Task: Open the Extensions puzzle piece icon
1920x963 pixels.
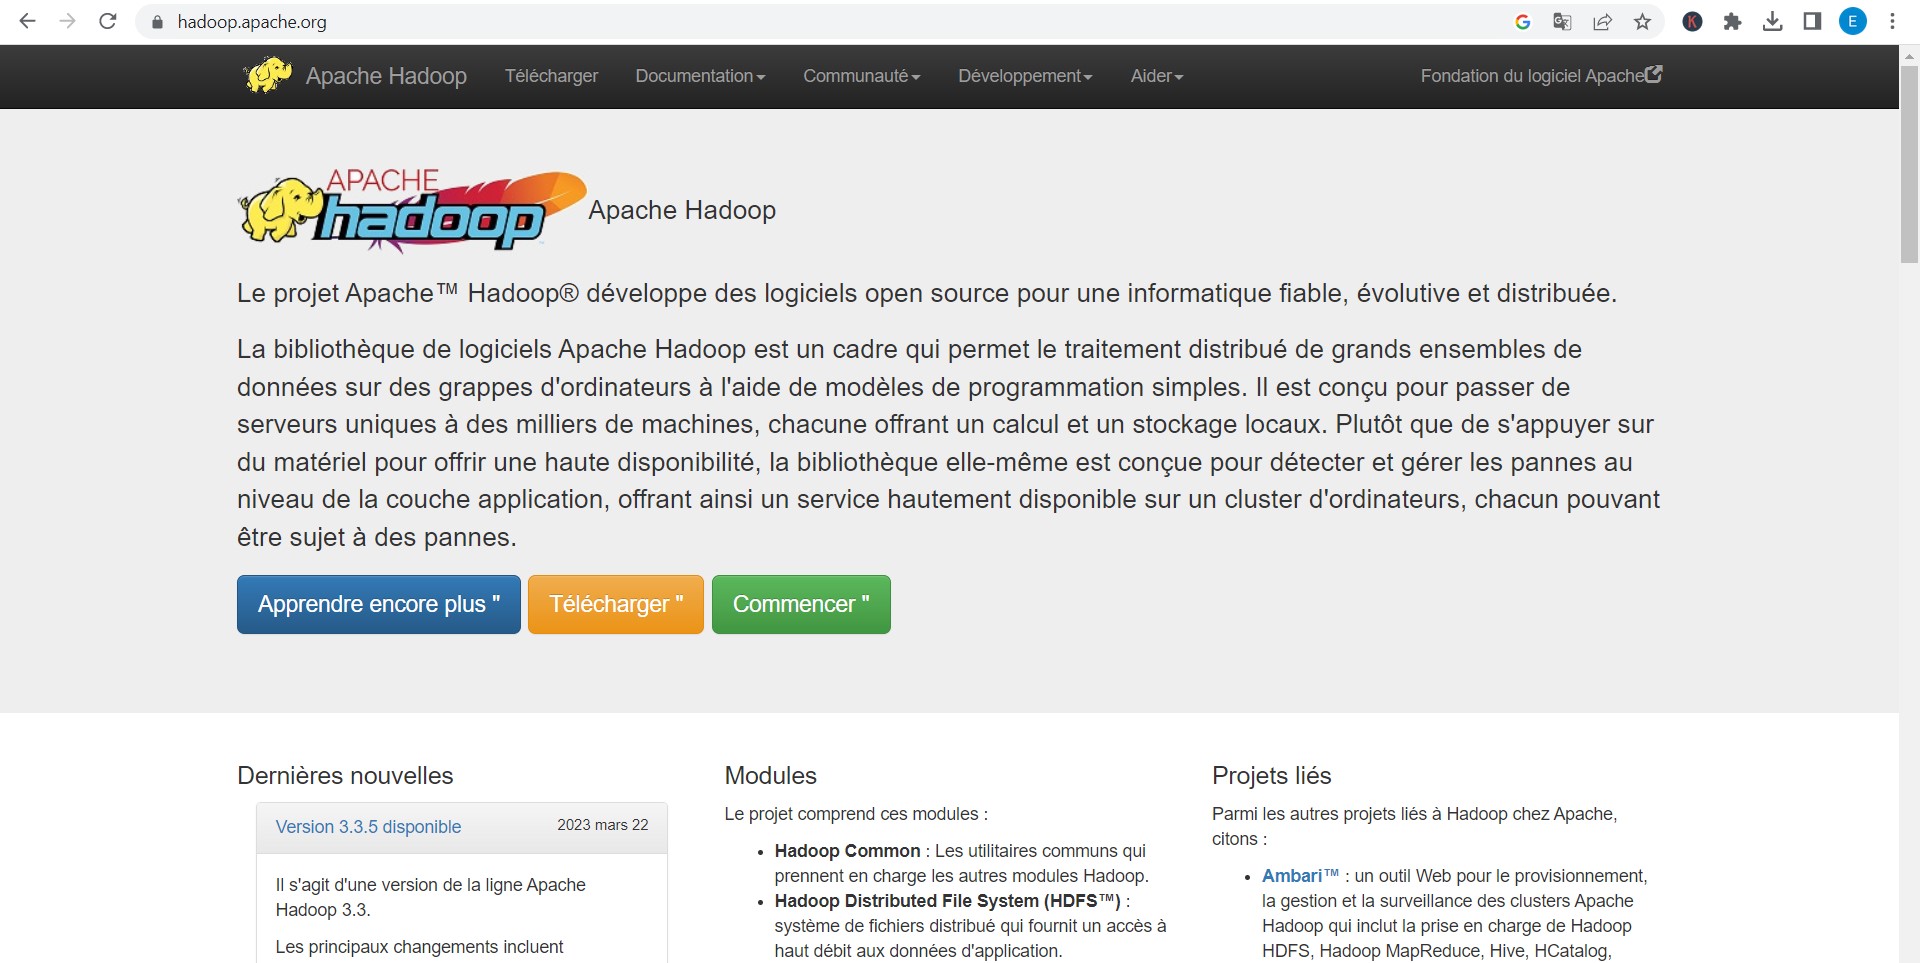Action: (1732, 22)
